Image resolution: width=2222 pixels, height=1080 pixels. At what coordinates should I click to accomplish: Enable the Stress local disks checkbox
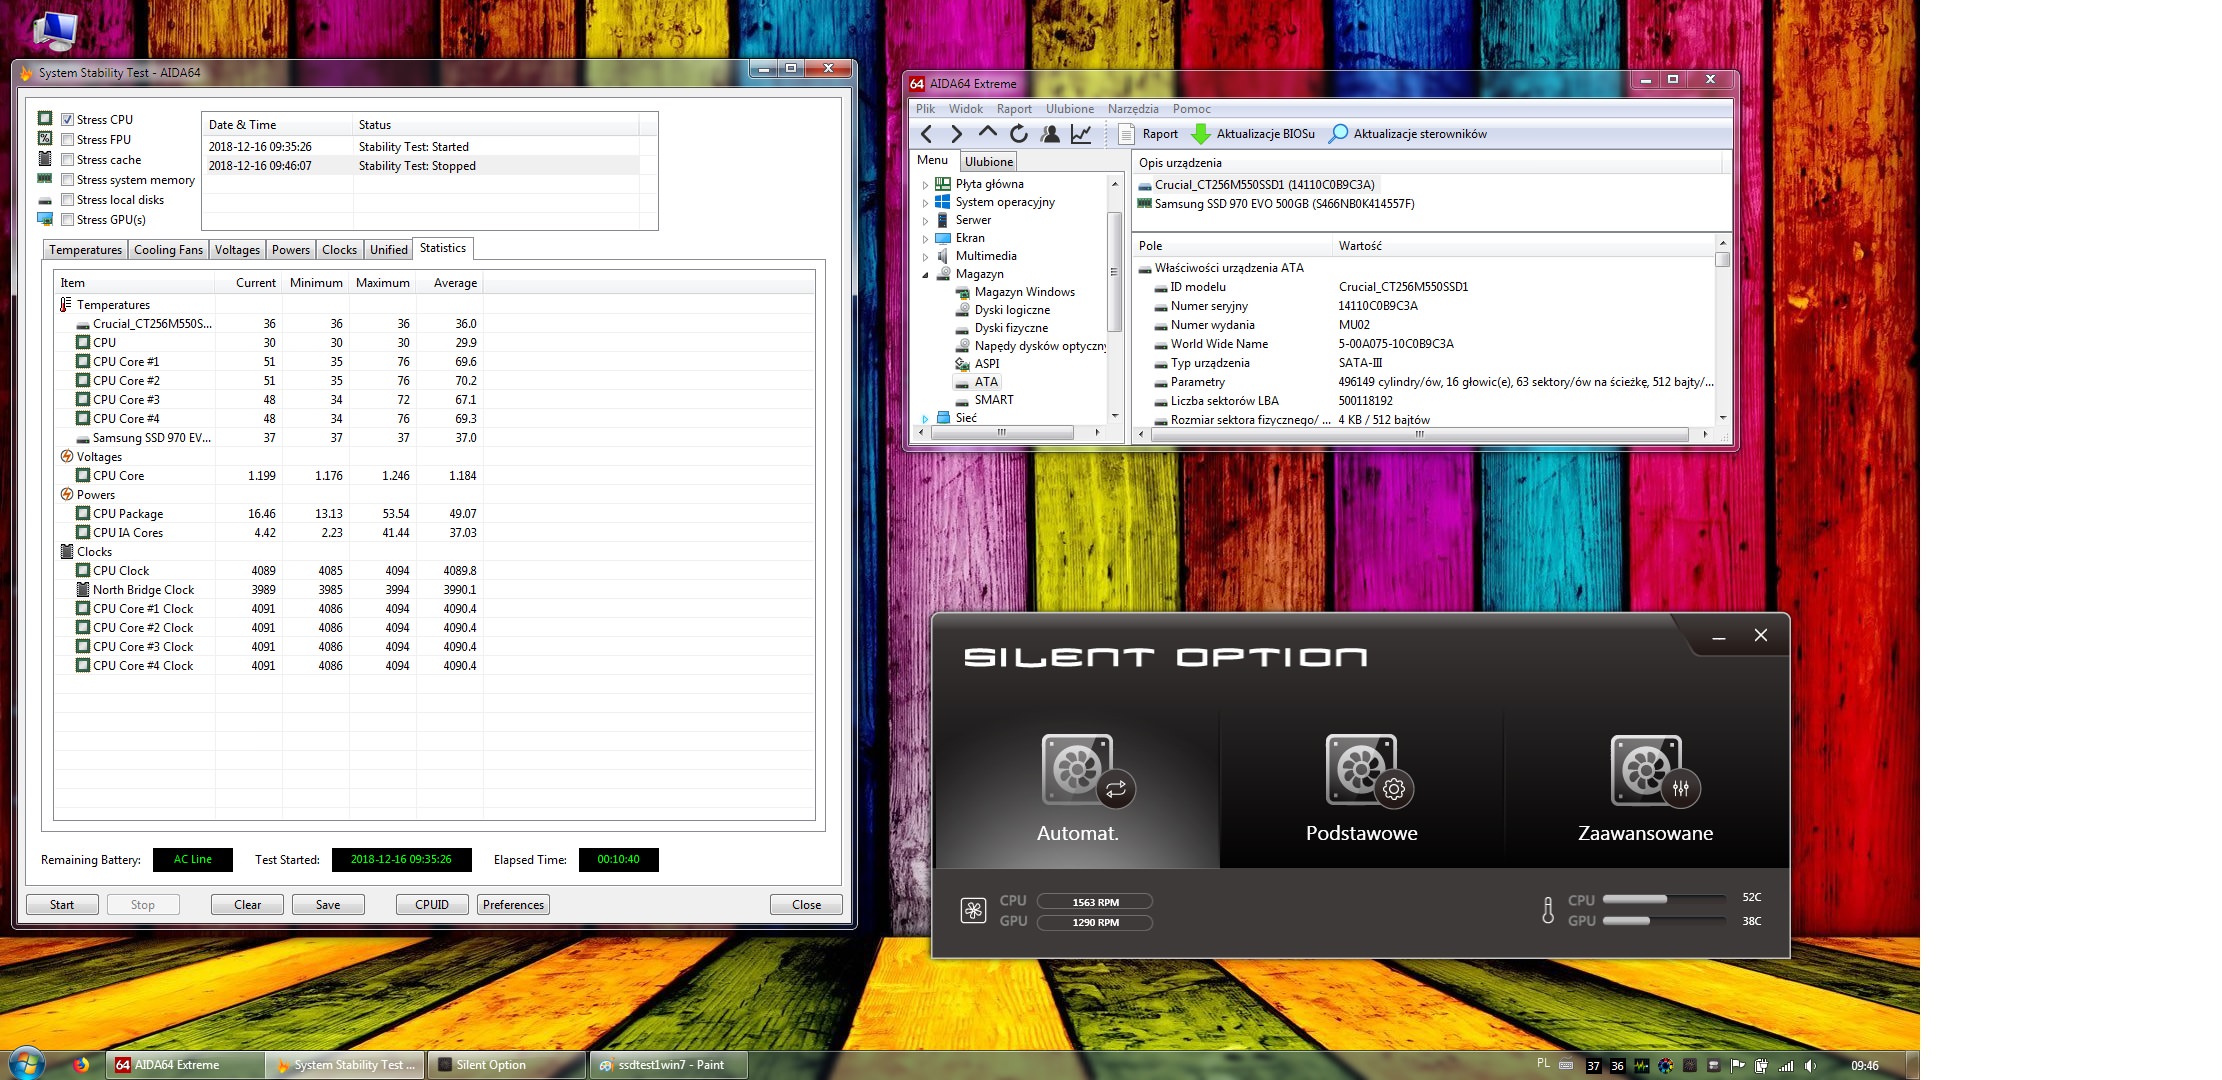coord(67,200)
